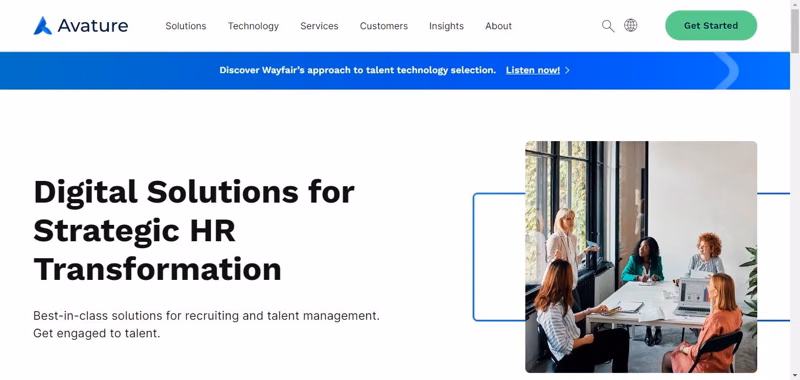Click the Best-in-class solutions subtitle text
This screenshot has height=380, width=800.
click(207, 324)
